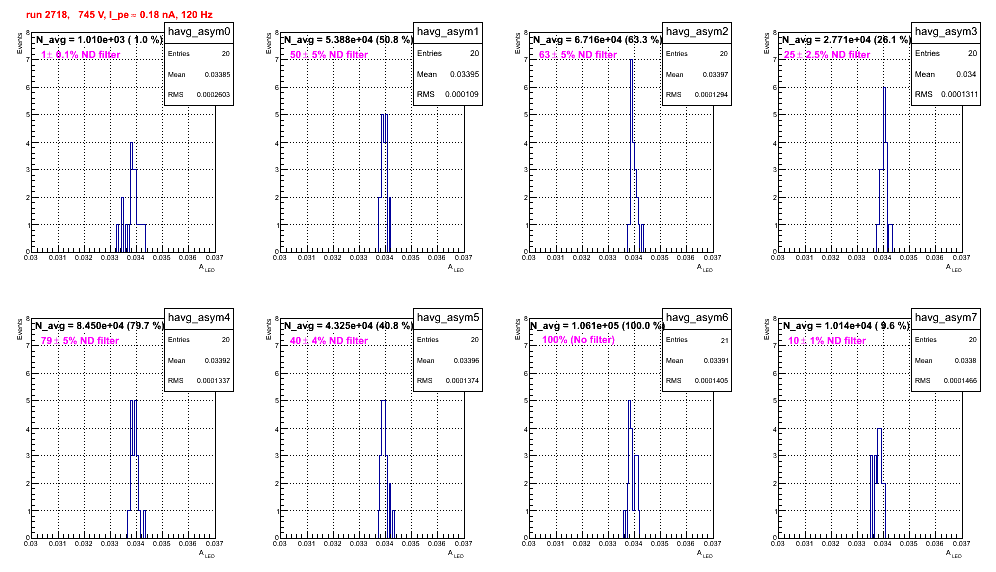Click the N_avg = 2.771e+04 label
Viewport: 996px width, 572px height.
[x=846, y=40]
